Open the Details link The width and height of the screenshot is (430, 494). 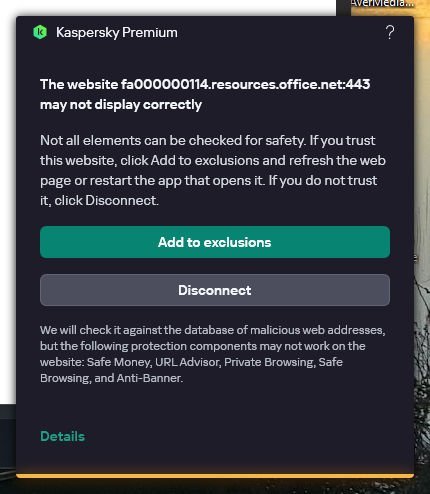coord(62,436)
